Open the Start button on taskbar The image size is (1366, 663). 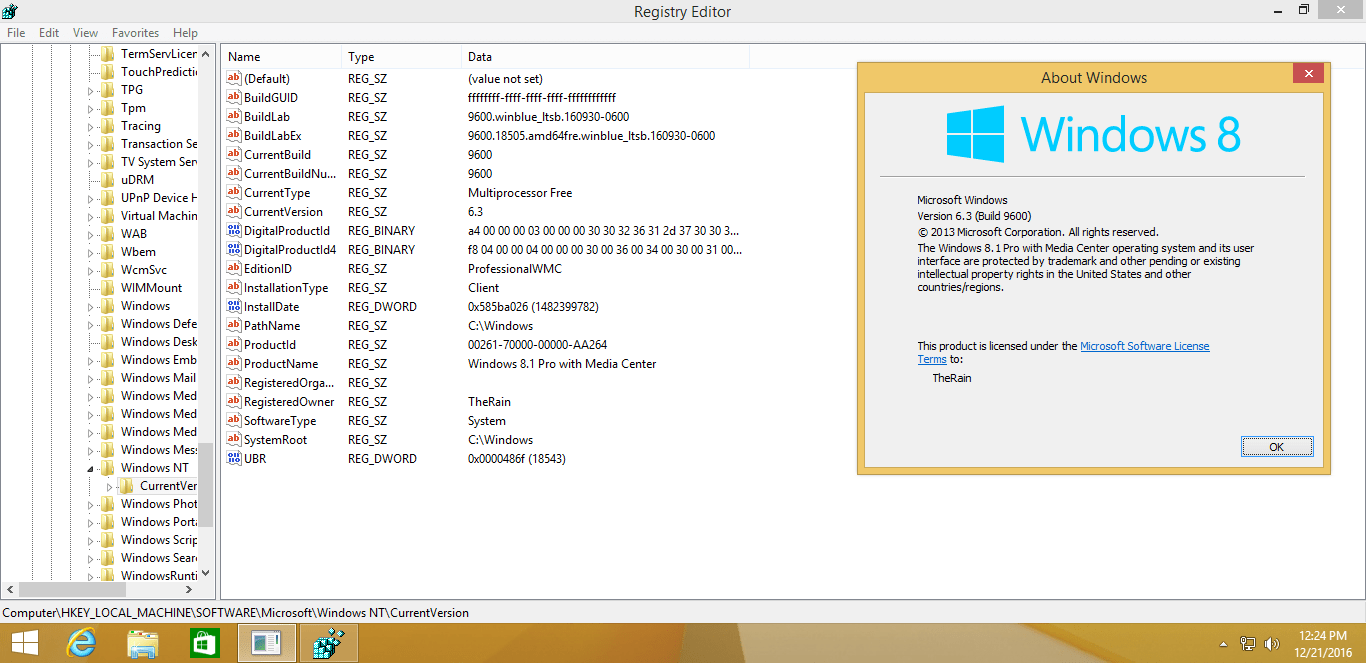(x=24, y=643)
